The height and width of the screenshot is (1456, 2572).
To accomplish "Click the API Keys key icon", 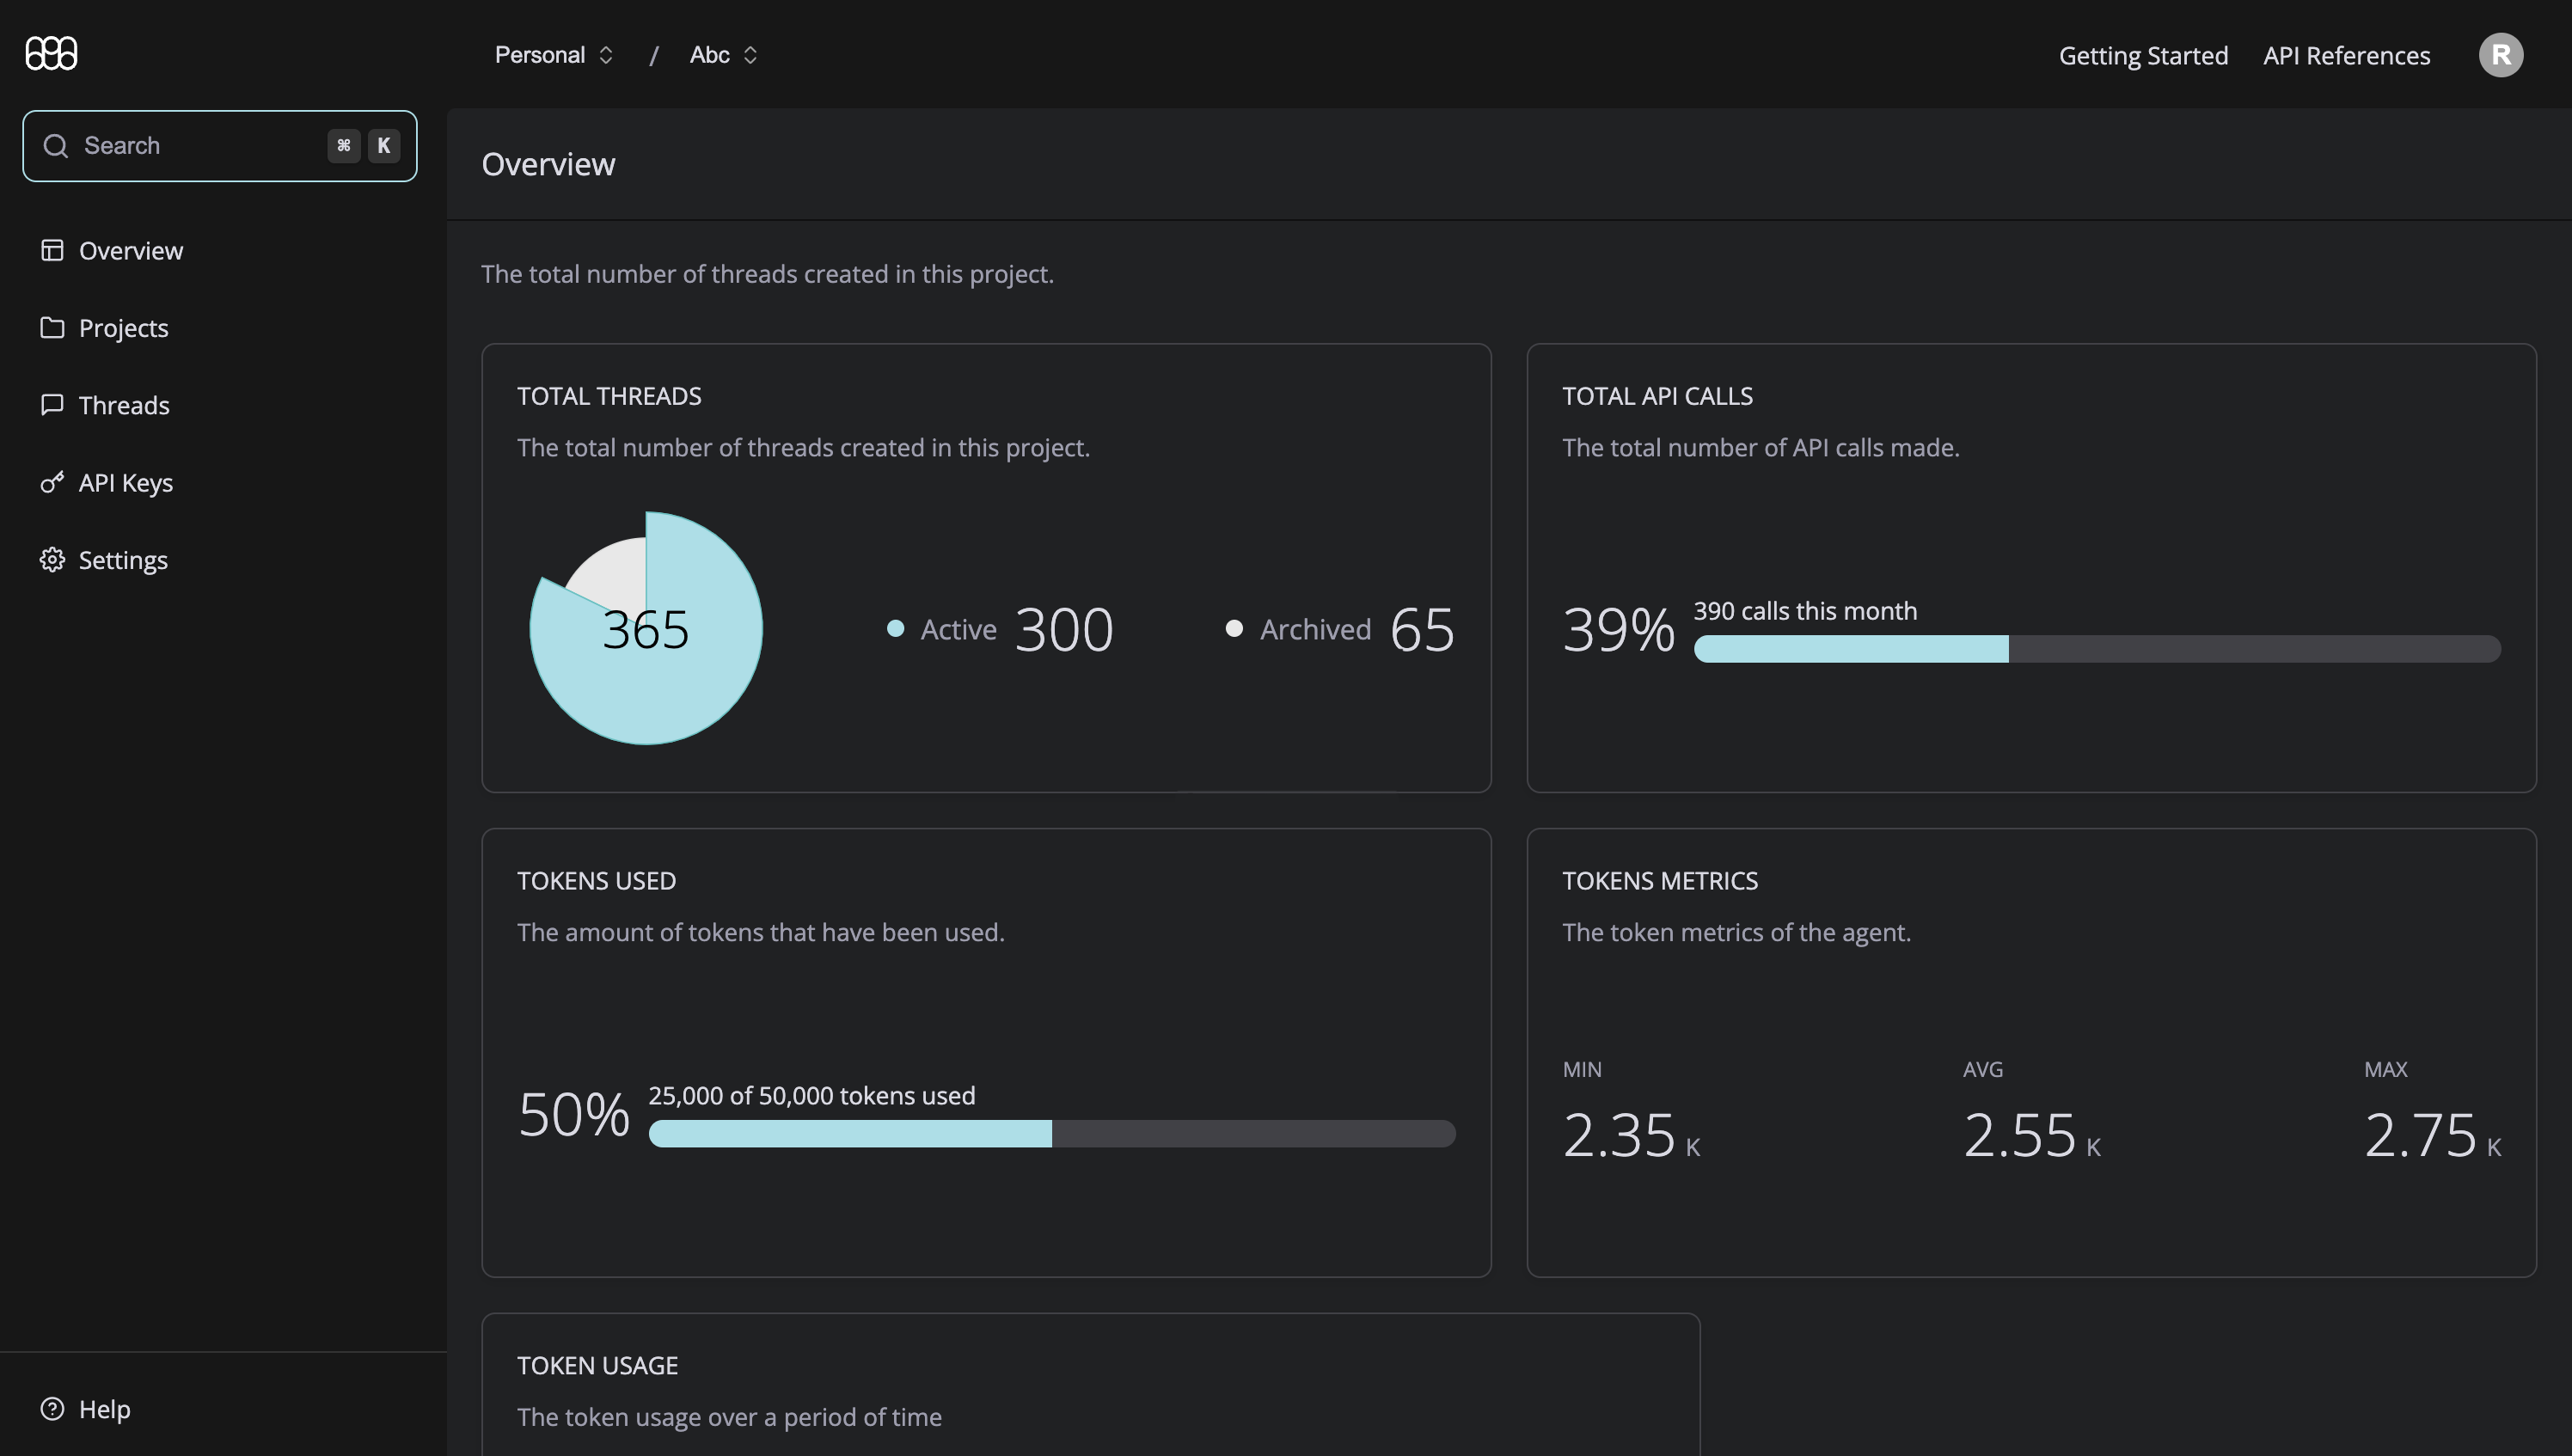I will tap(52, 482).
